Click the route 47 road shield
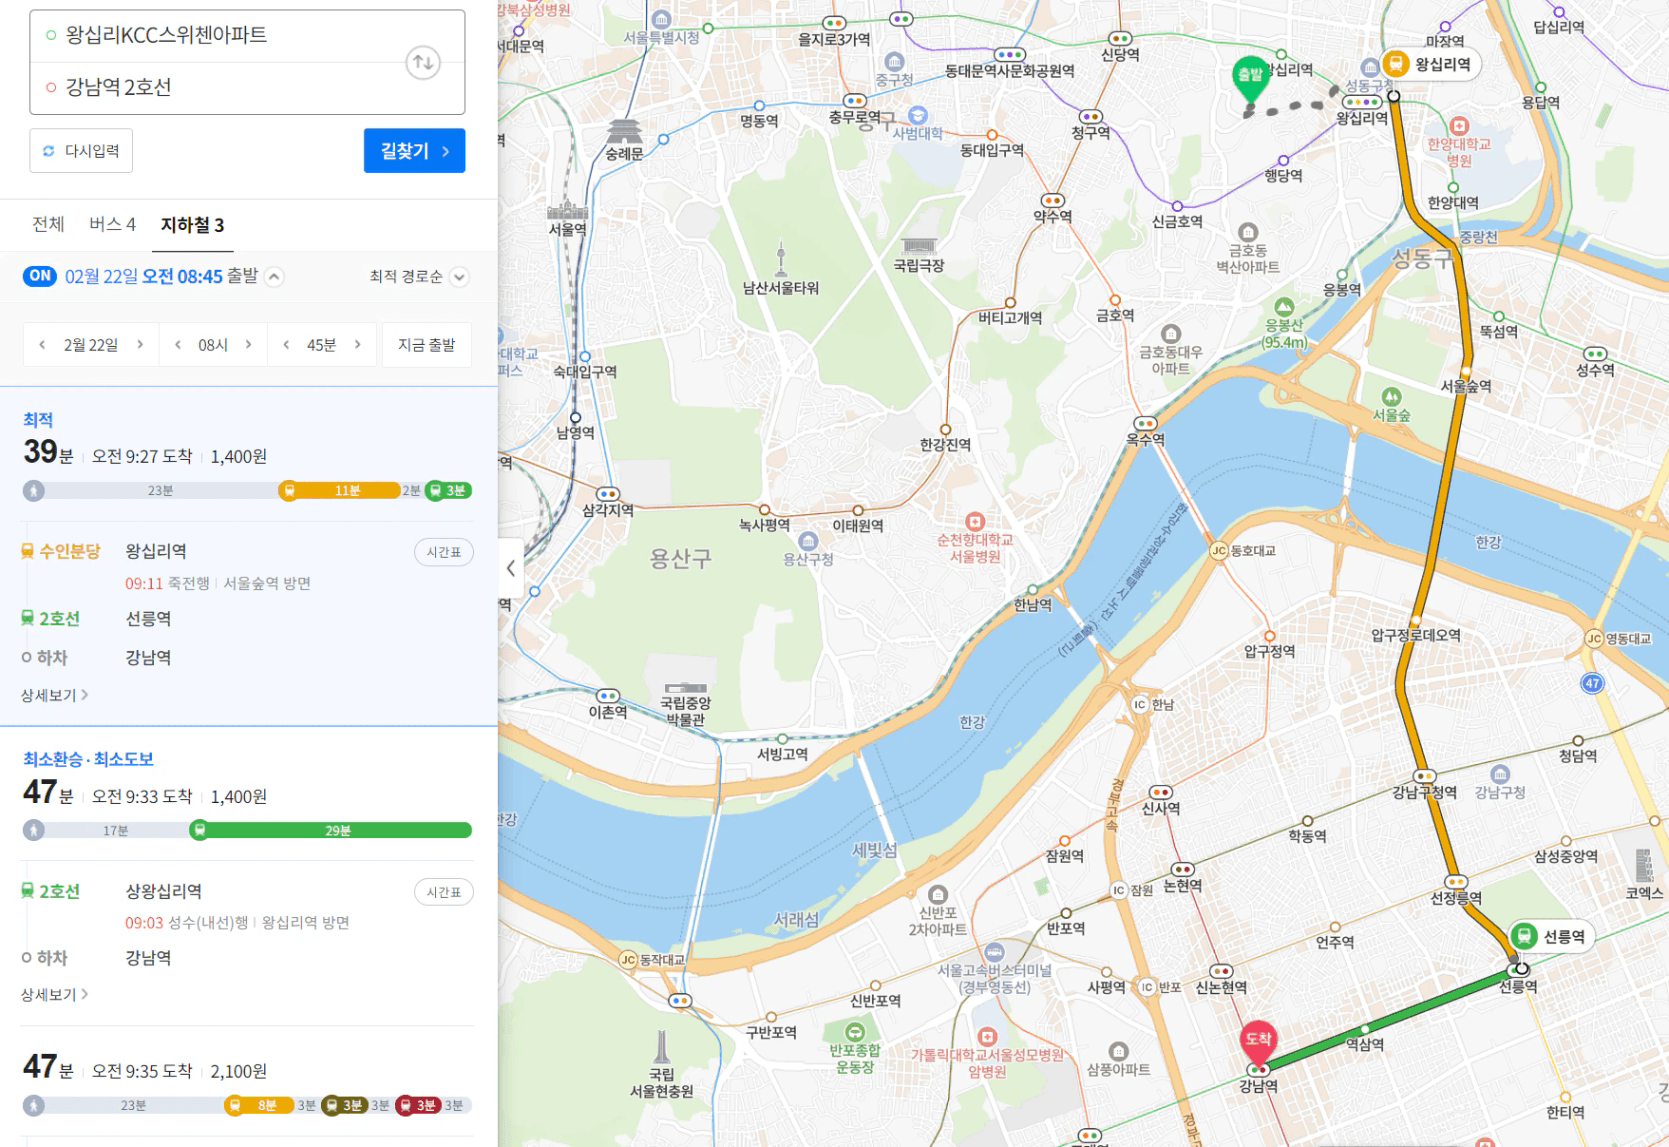The image size is (1669, 1147). coord(1592,684)
